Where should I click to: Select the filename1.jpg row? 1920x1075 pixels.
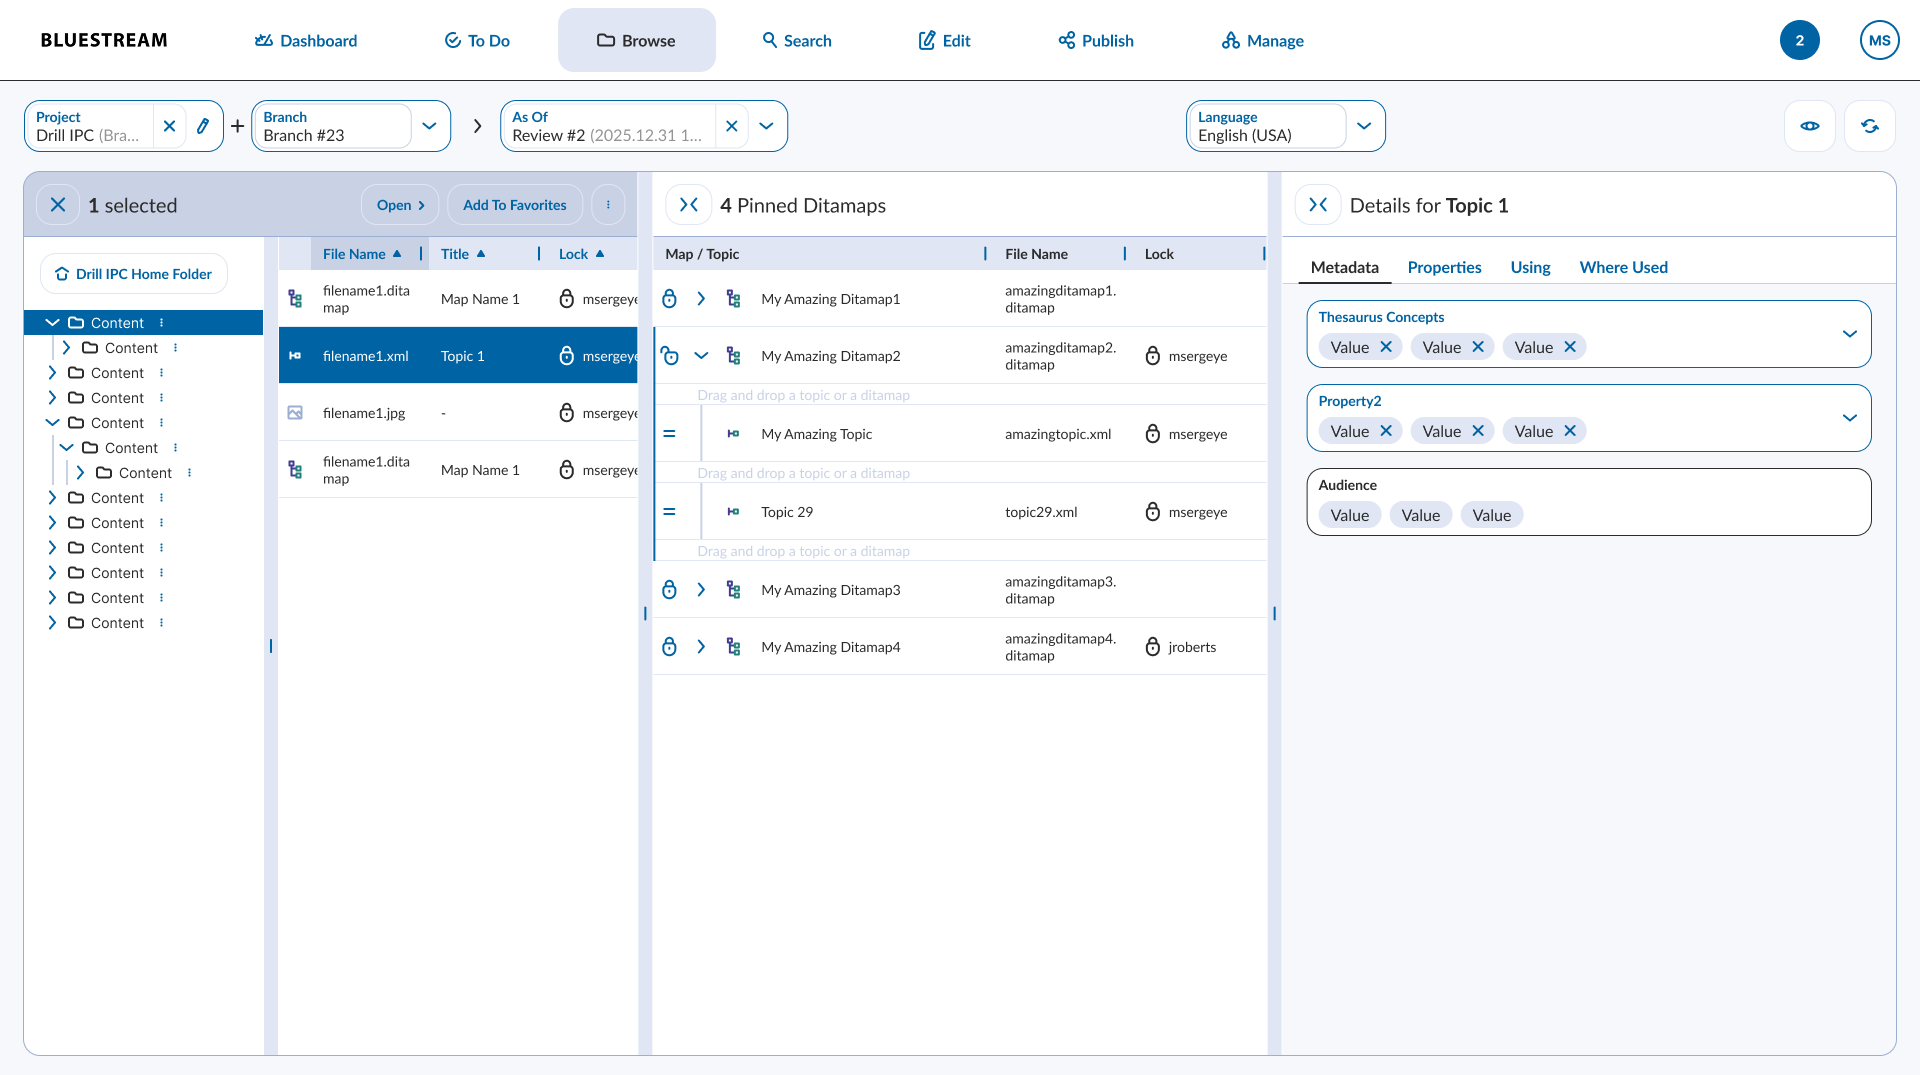click(x=458, y=413)
